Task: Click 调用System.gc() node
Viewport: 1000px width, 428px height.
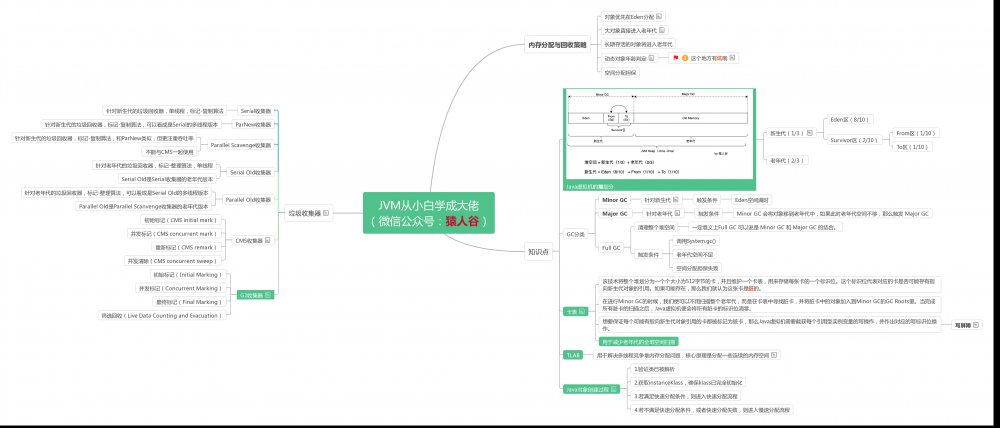Action: tap(696, 240)
